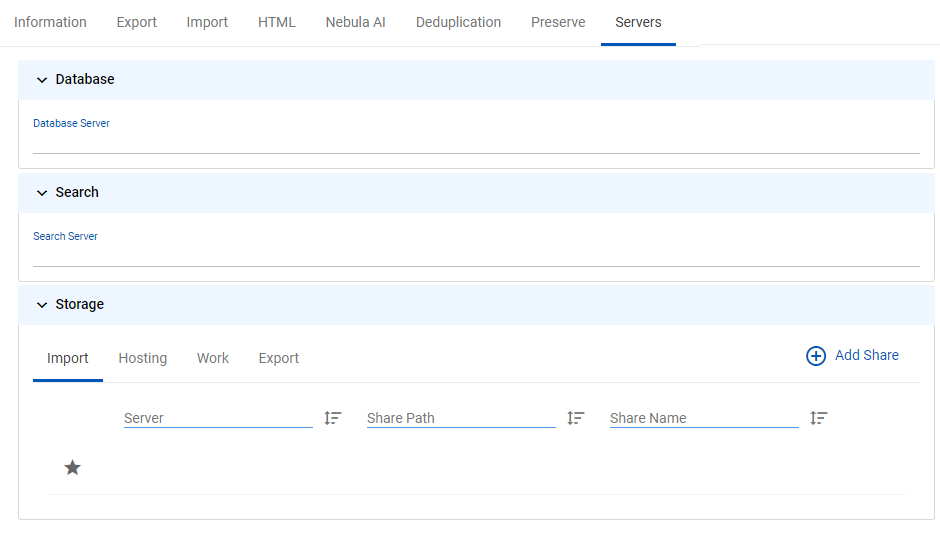The image size is (940, 536).
Task: Switch to the Nebula AI tab
Action: click(355, 22)
